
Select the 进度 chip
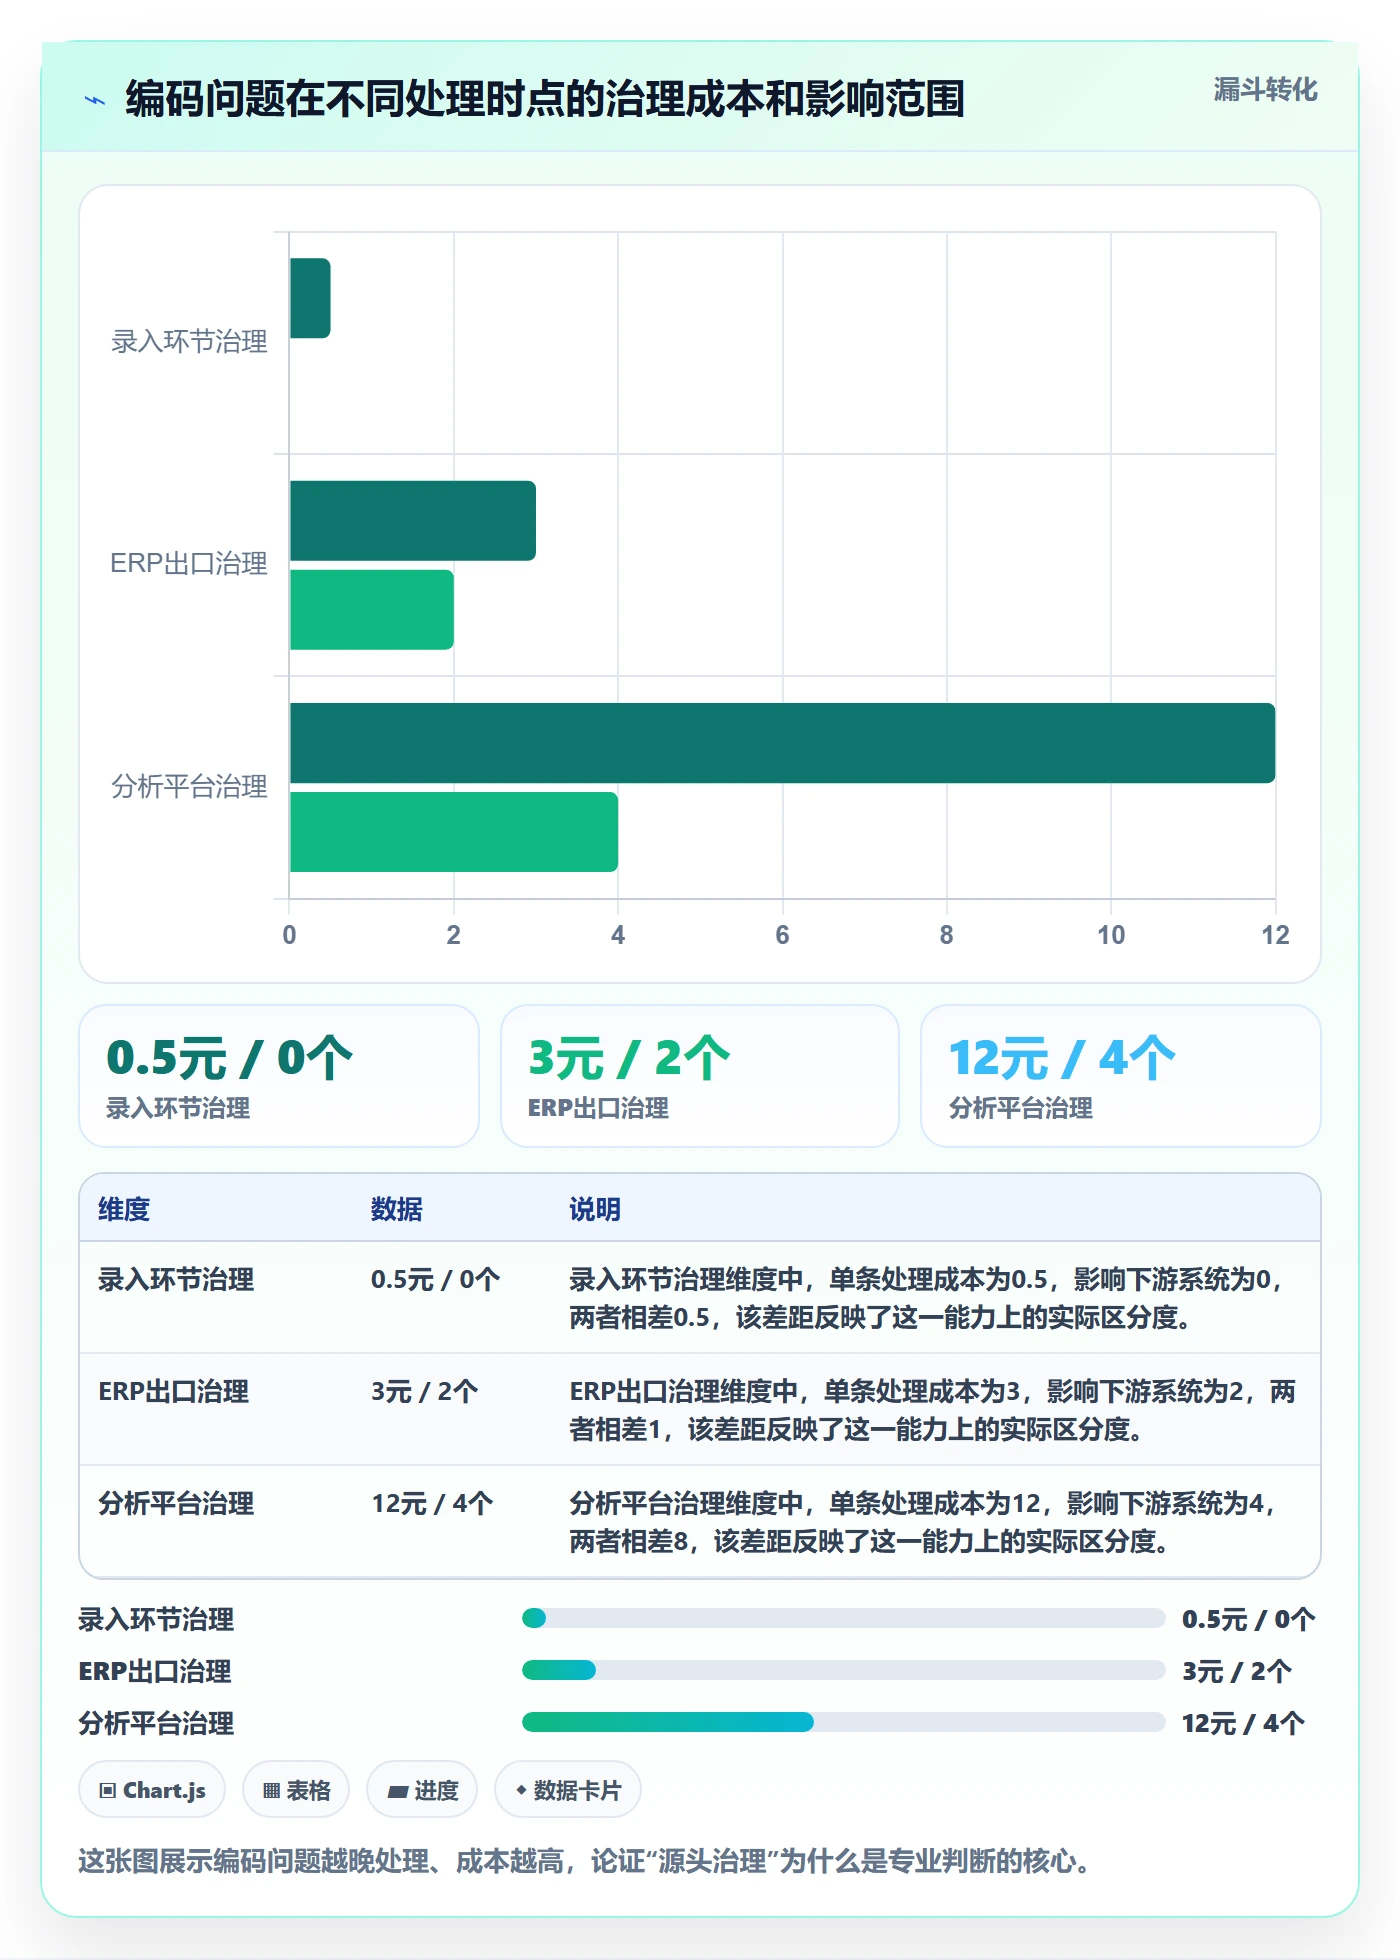(422, 1790)
